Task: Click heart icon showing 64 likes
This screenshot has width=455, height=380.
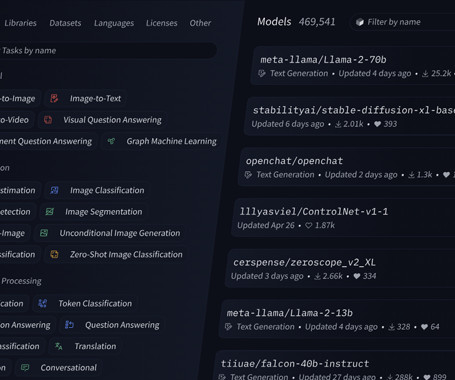Action: 424,327
